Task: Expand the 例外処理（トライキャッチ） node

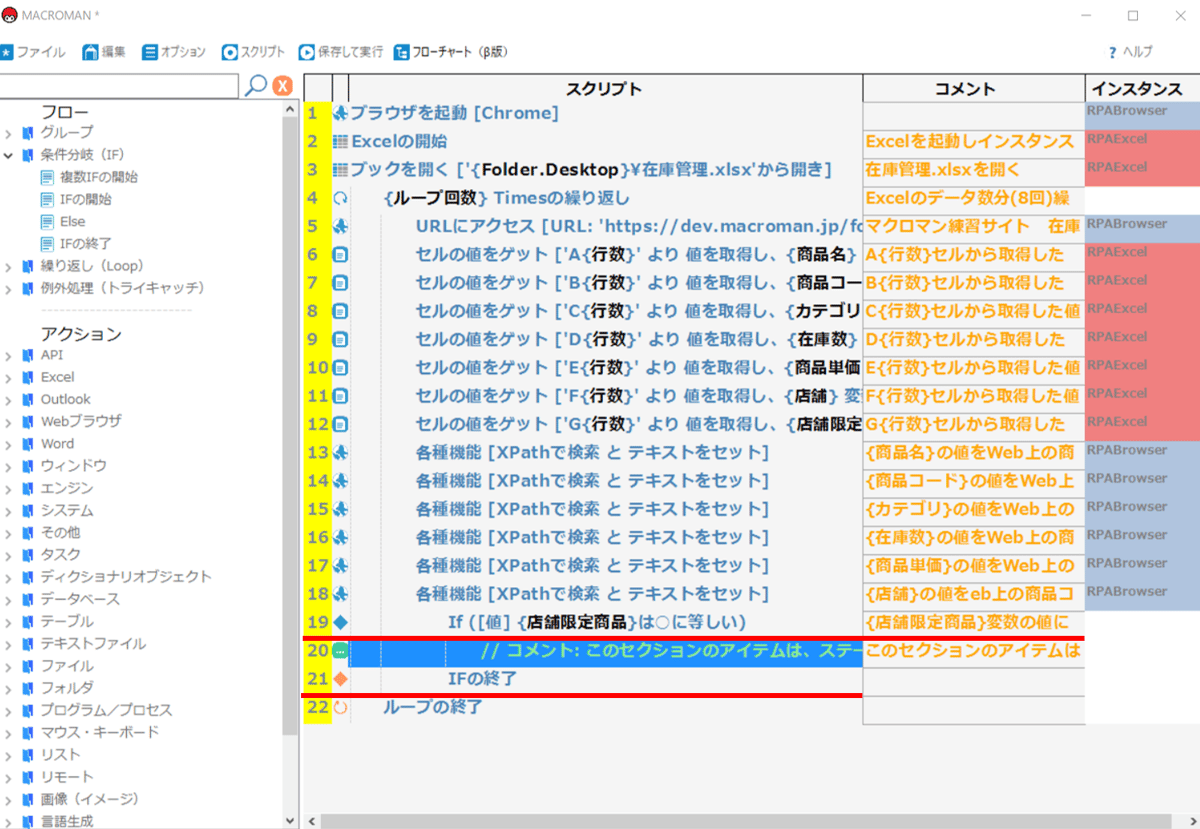Action: [8, 288]
